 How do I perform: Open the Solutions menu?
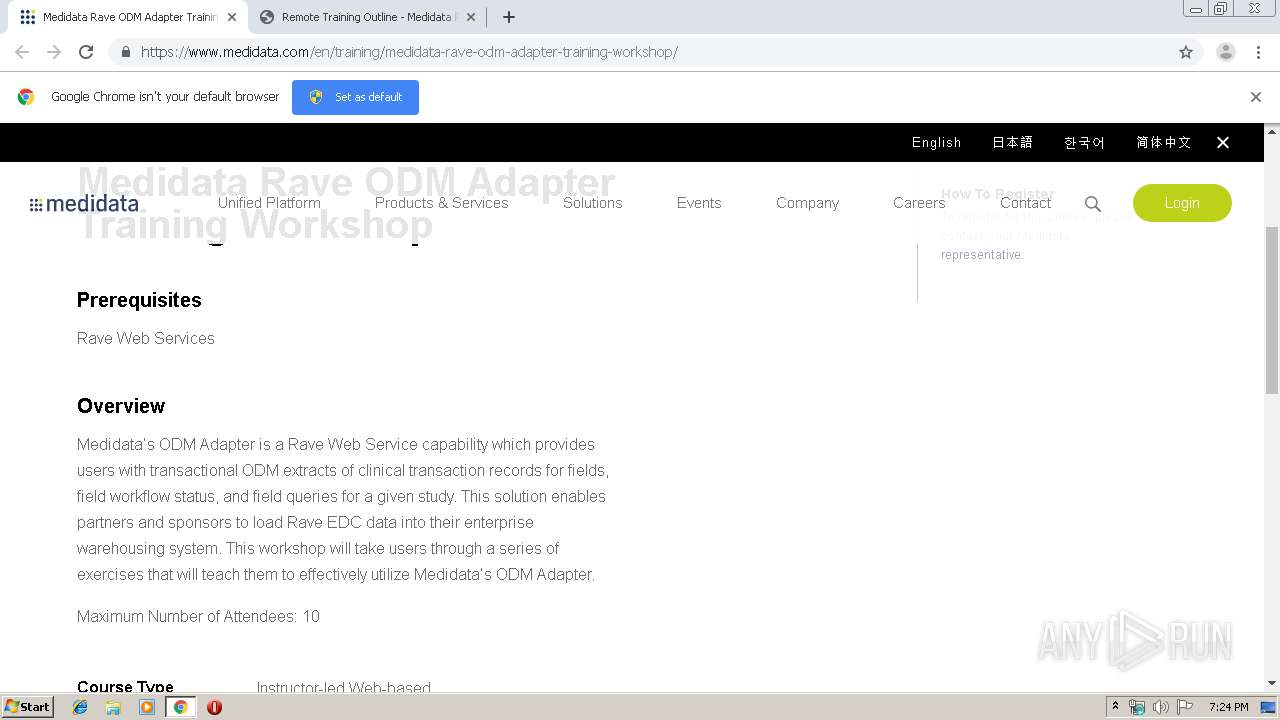coord(592,202)
